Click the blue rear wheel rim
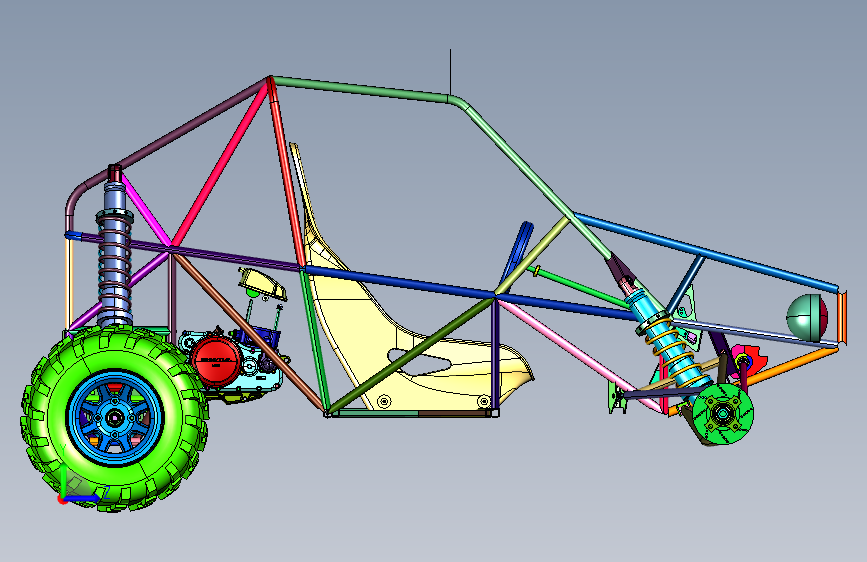Screen dimensions: 867x562 pyautogui.click(x=114, y=418)
